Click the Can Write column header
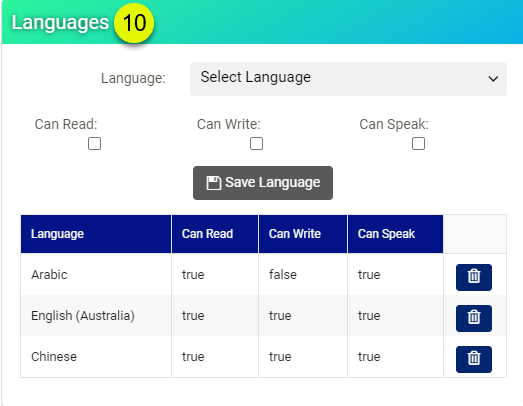523x406 pixels. pos(303,234)
